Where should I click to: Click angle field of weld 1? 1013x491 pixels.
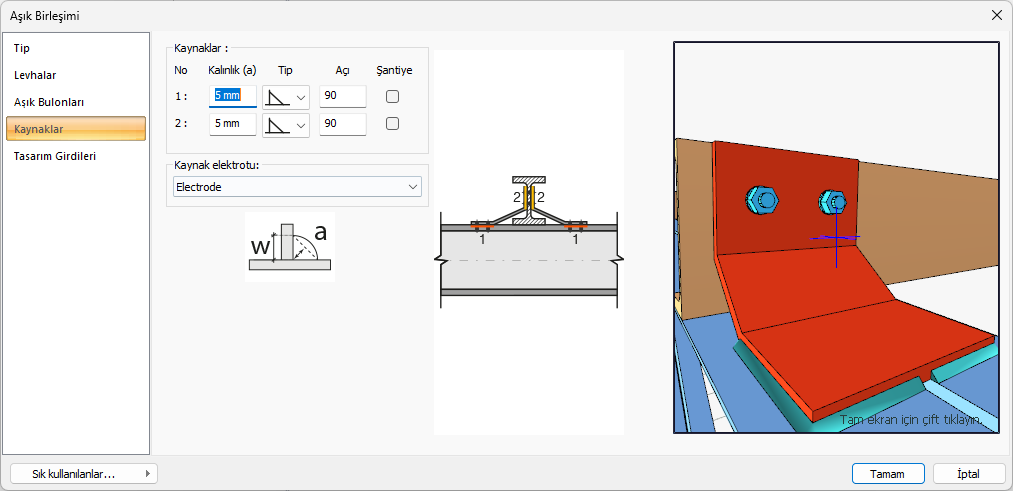point(342,97)
